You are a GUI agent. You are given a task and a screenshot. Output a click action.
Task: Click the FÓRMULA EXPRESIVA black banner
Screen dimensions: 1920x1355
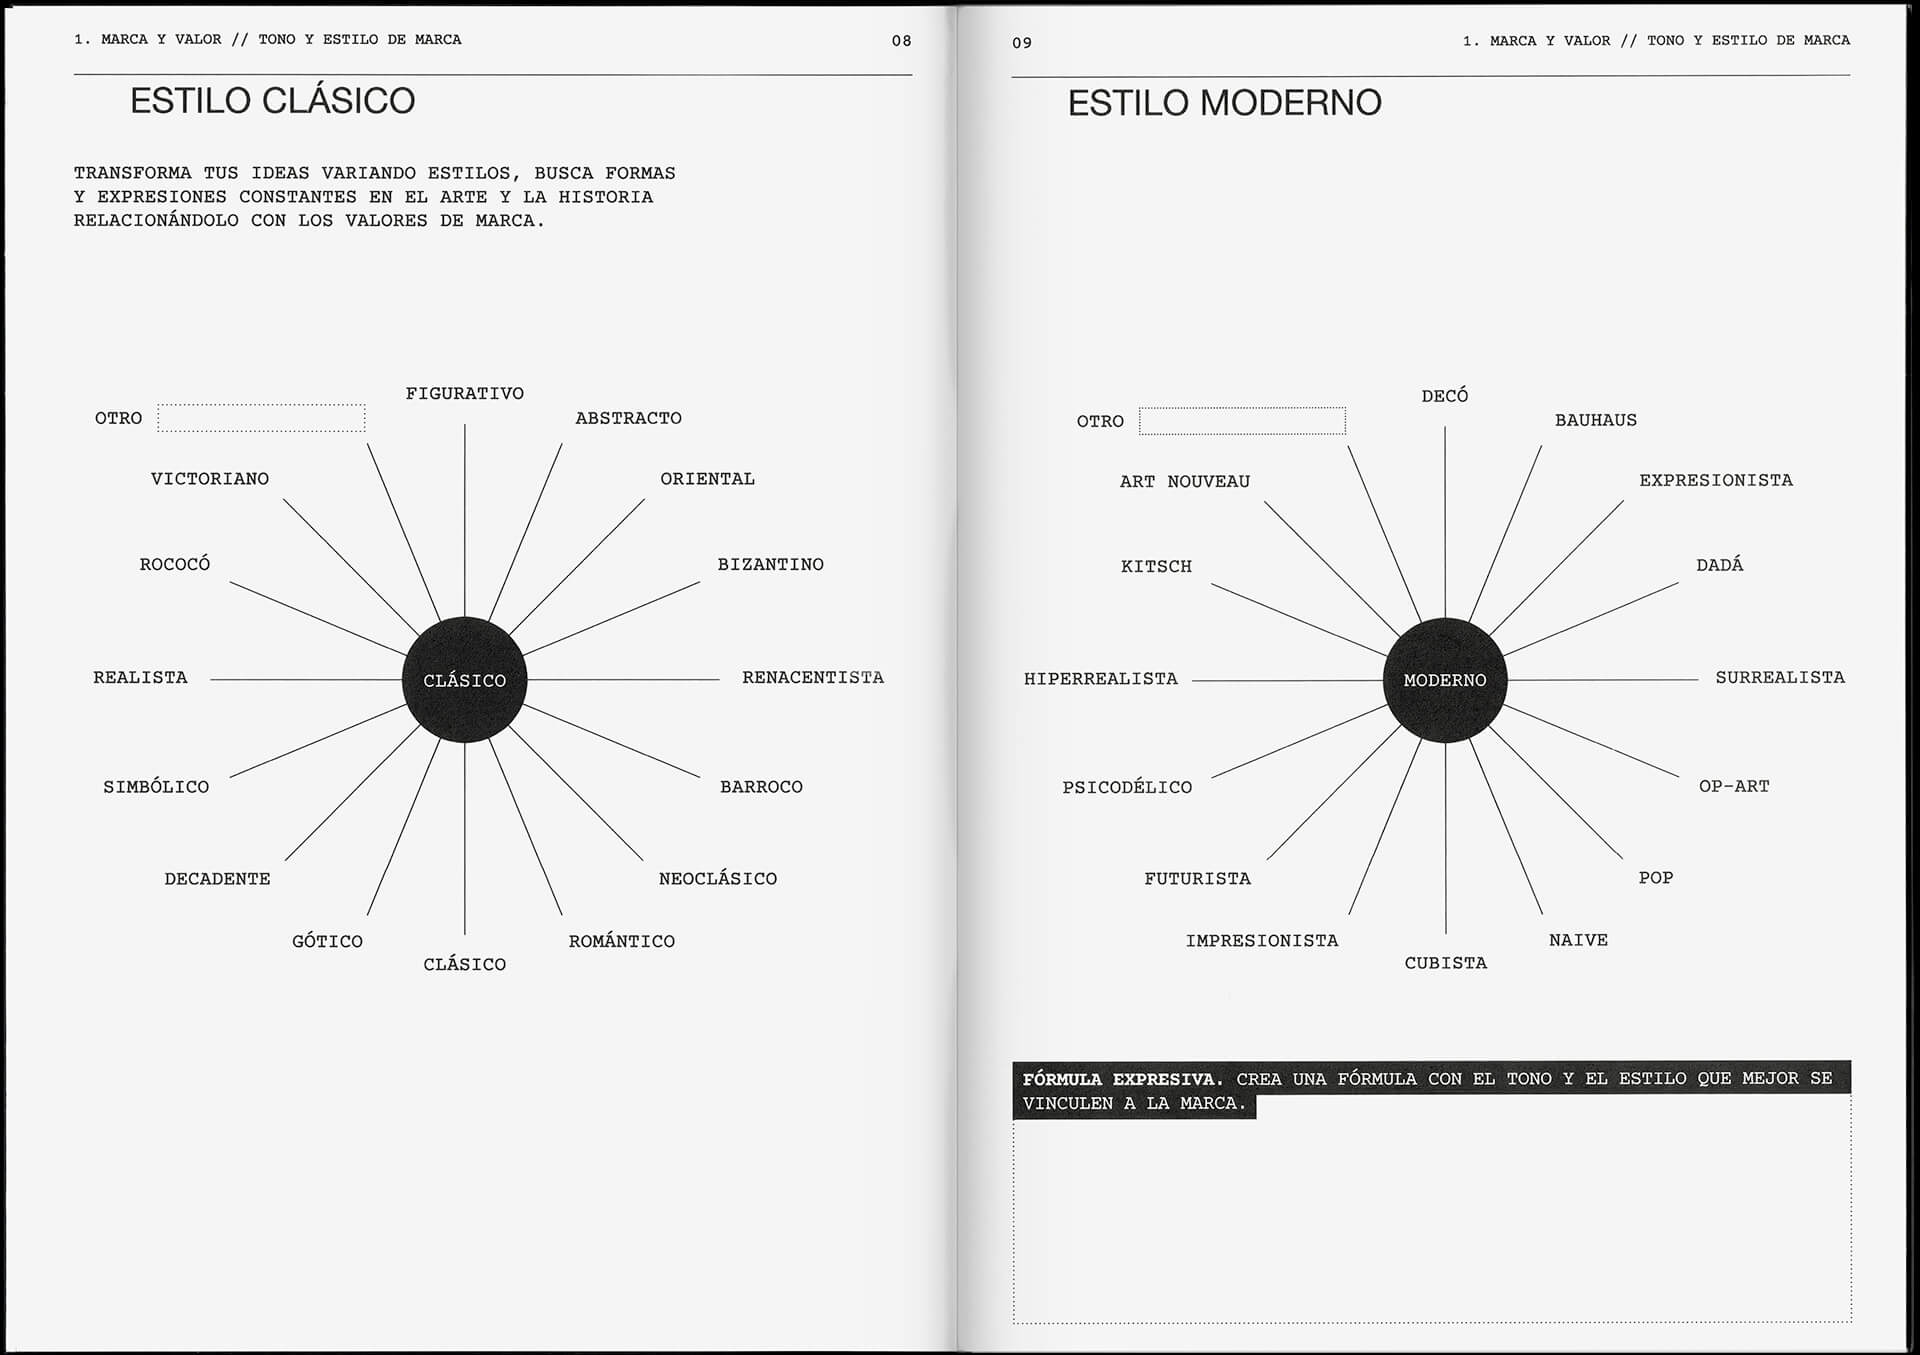pos(1431,1091)
